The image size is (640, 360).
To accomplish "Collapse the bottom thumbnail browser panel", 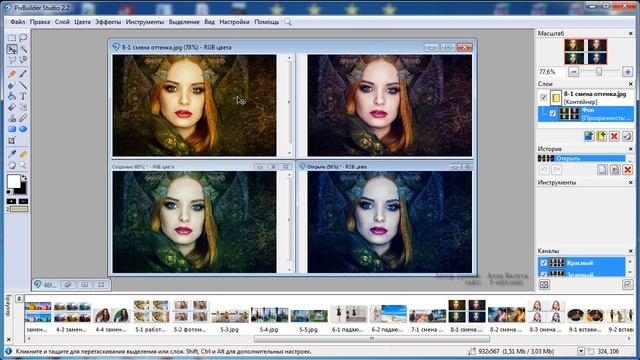I will click(19, 299).
